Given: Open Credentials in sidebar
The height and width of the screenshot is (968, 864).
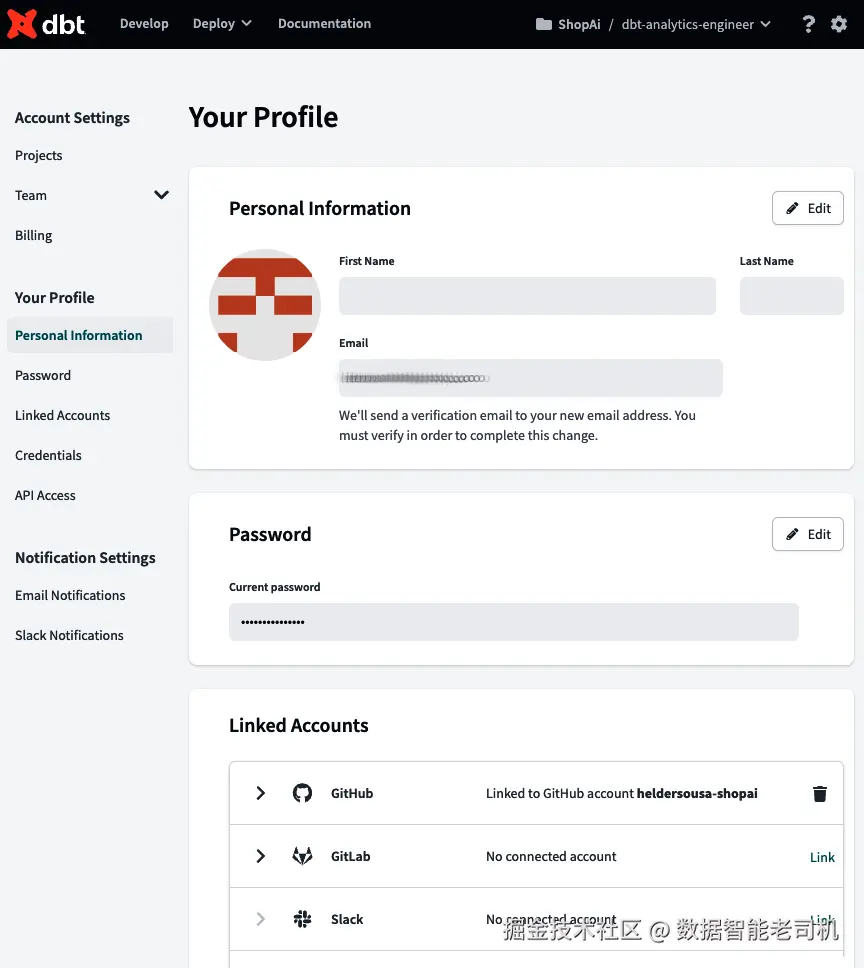Looking at the screenshot, I should tap(48, 455).
